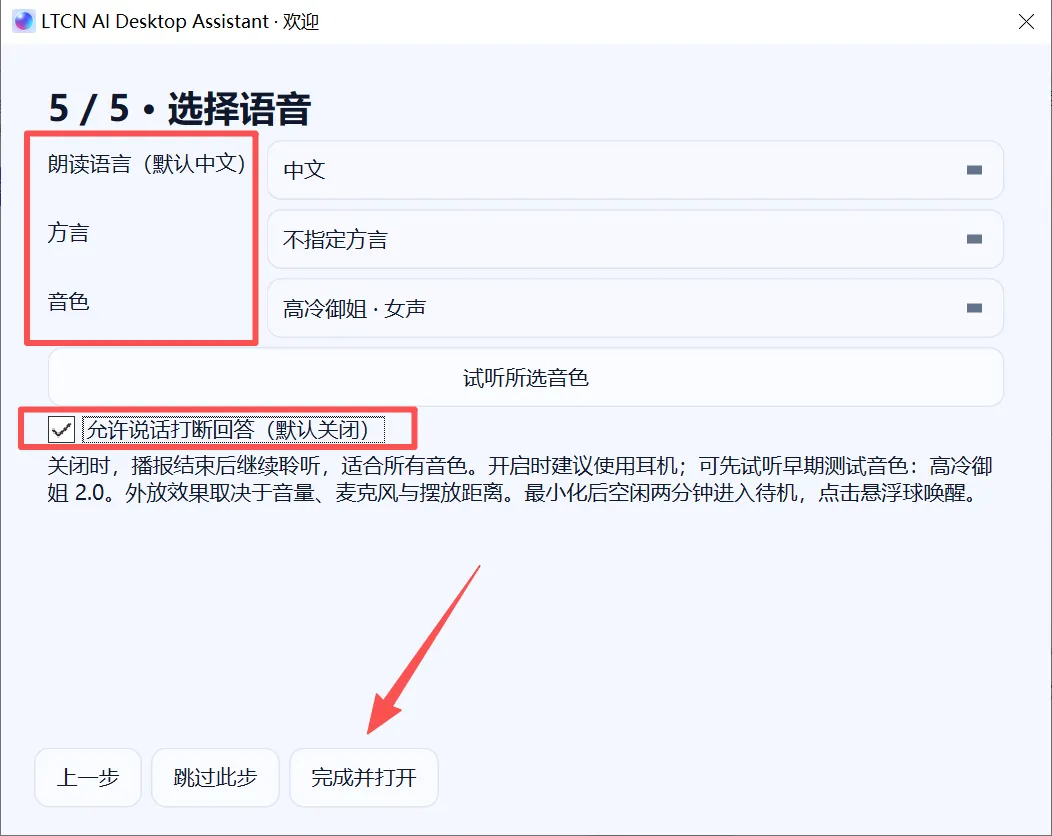This screenshot has height=836, width=1052.
Task: Click the 允许说话打断回答（默认关闭） label text
Action: click(x=233, y=429)
